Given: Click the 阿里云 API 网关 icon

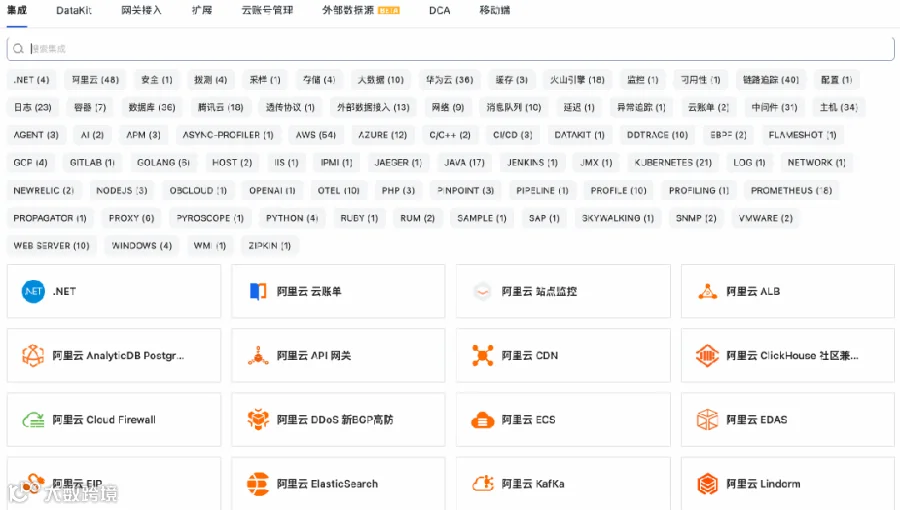Looking at the screenshot, I should point(258,356).
